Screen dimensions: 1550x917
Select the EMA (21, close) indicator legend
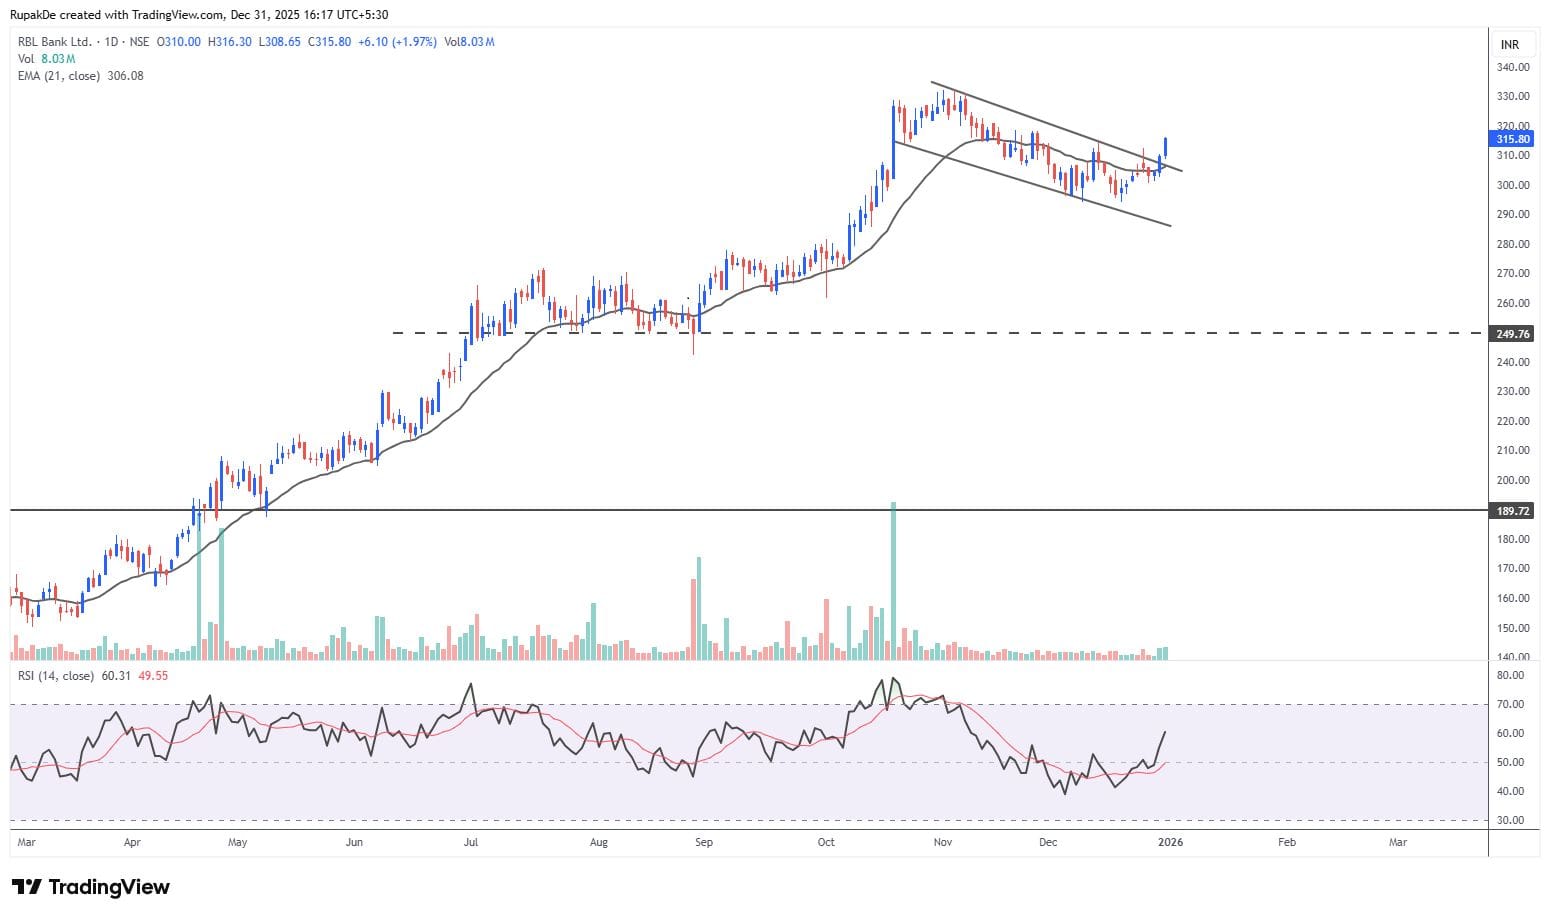(81, 76)
